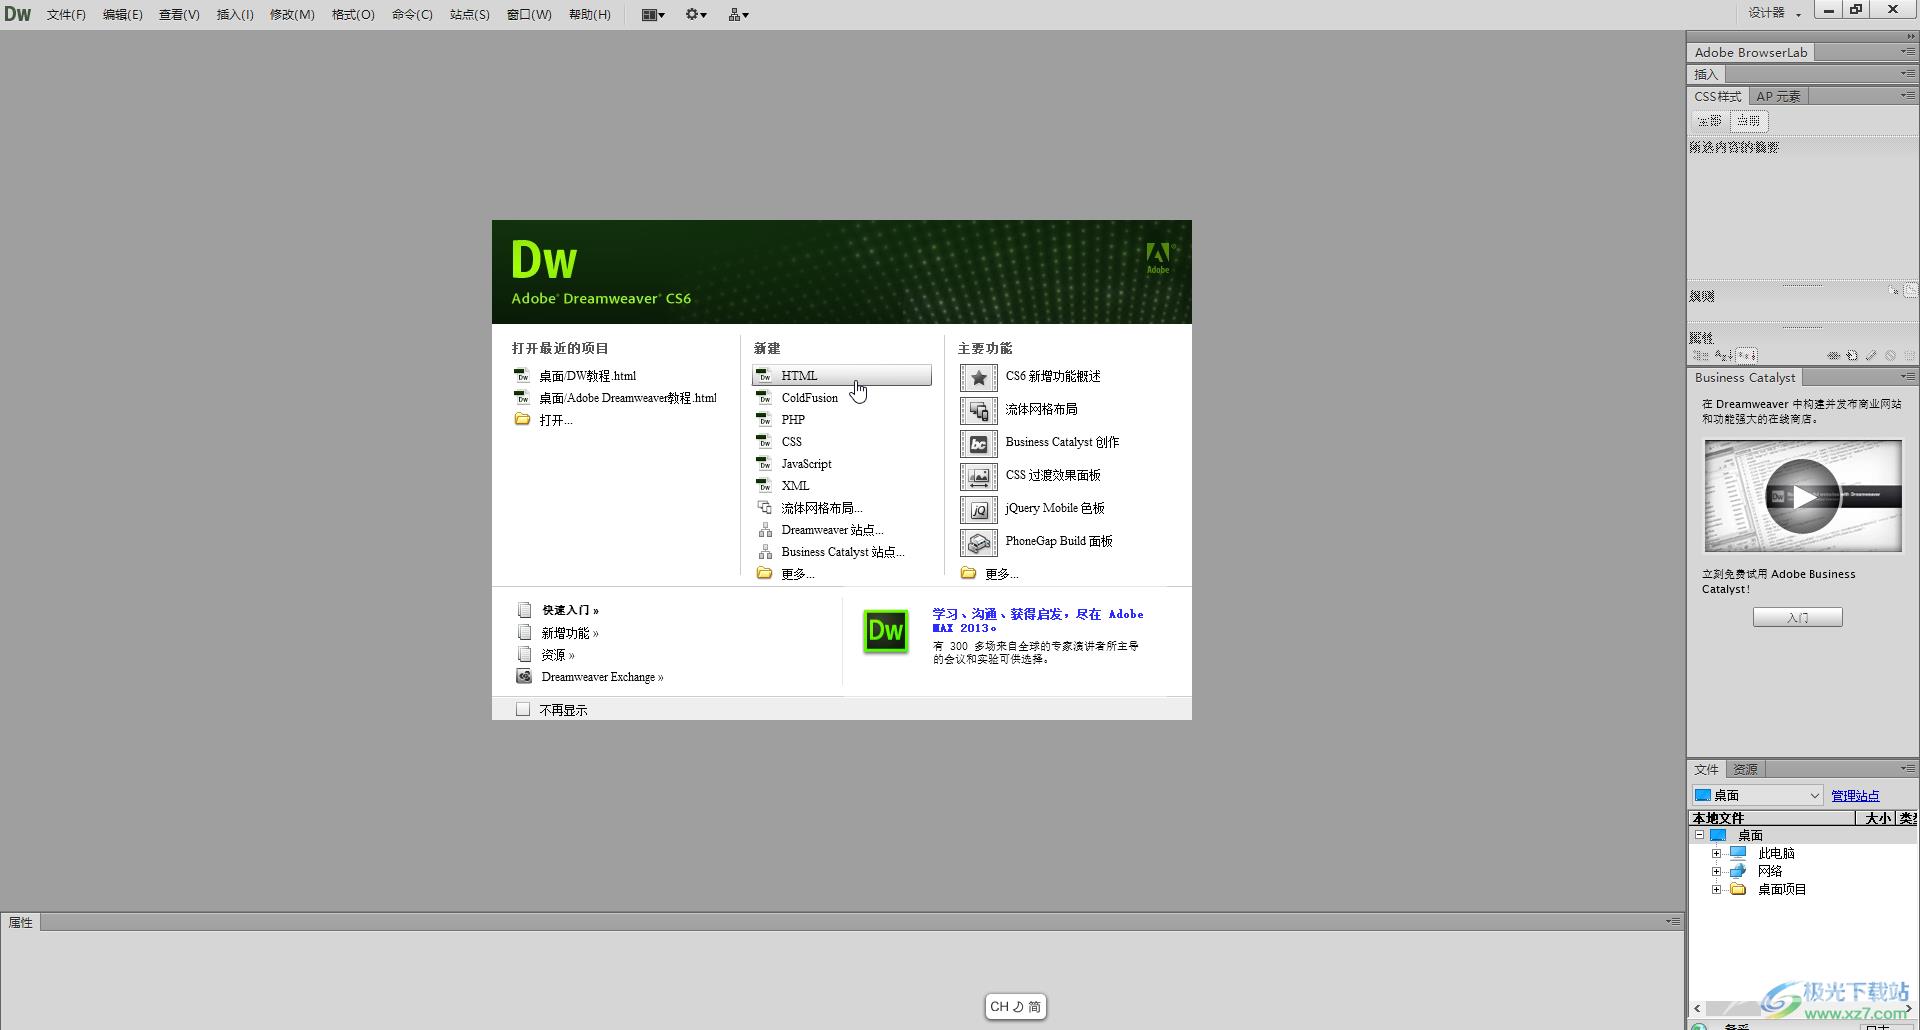Viewport: 1920px width, 1030px height.
Task: Click the 快速入门 document icon
Action: [524, 610]
